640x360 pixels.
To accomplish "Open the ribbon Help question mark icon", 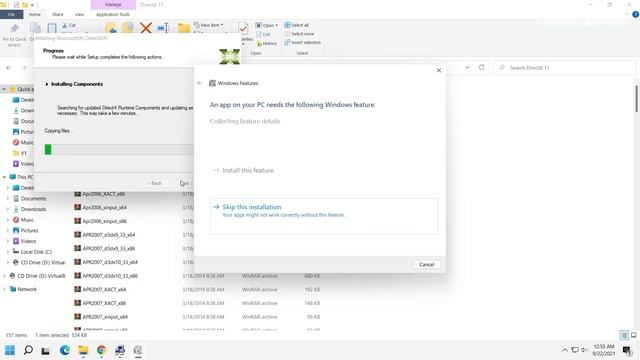I will tap(635, 14).
